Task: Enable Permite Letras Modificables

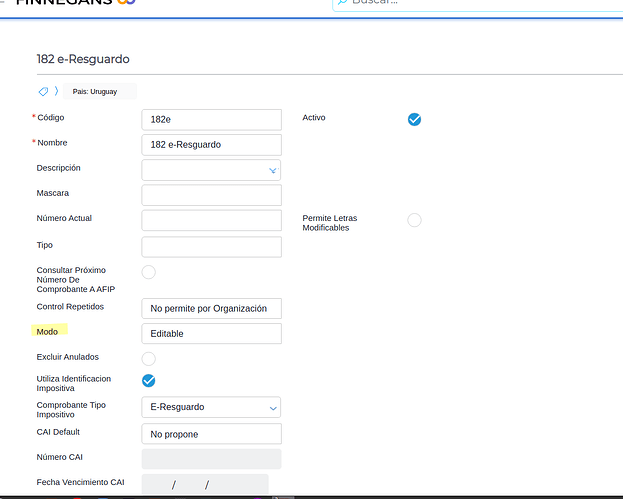Action: click(414, 220)
